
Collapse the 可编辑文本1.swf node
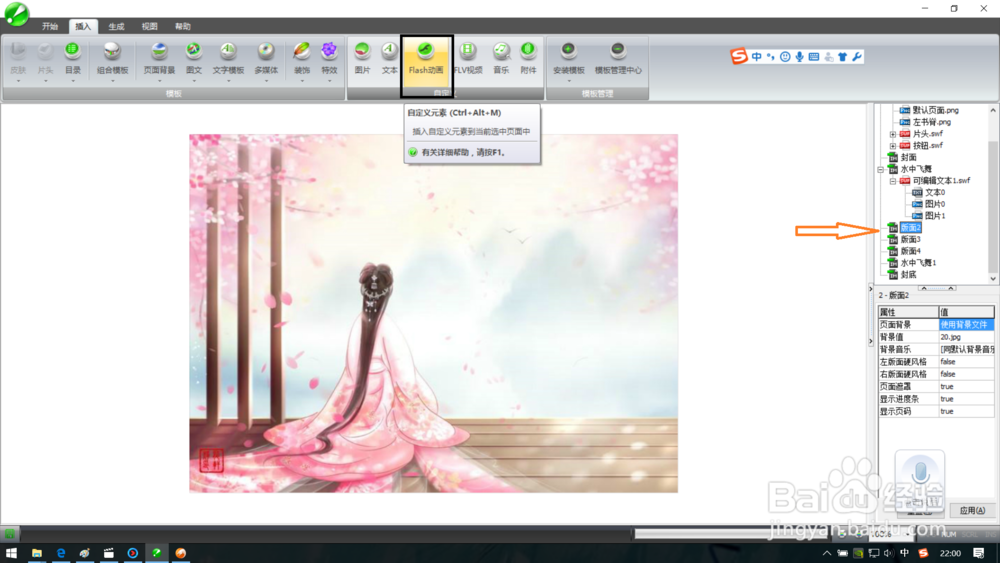coord(893,181)
